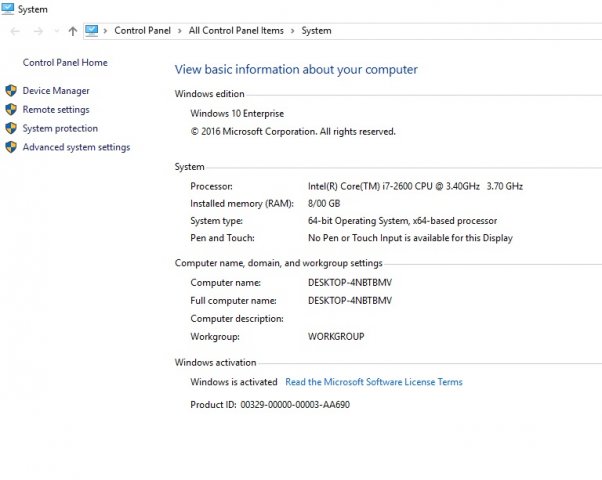The height and width of the screenshot is (480, 602).
Task: Expand chevron after Control Panel breadcrumb
Action: 182,31
